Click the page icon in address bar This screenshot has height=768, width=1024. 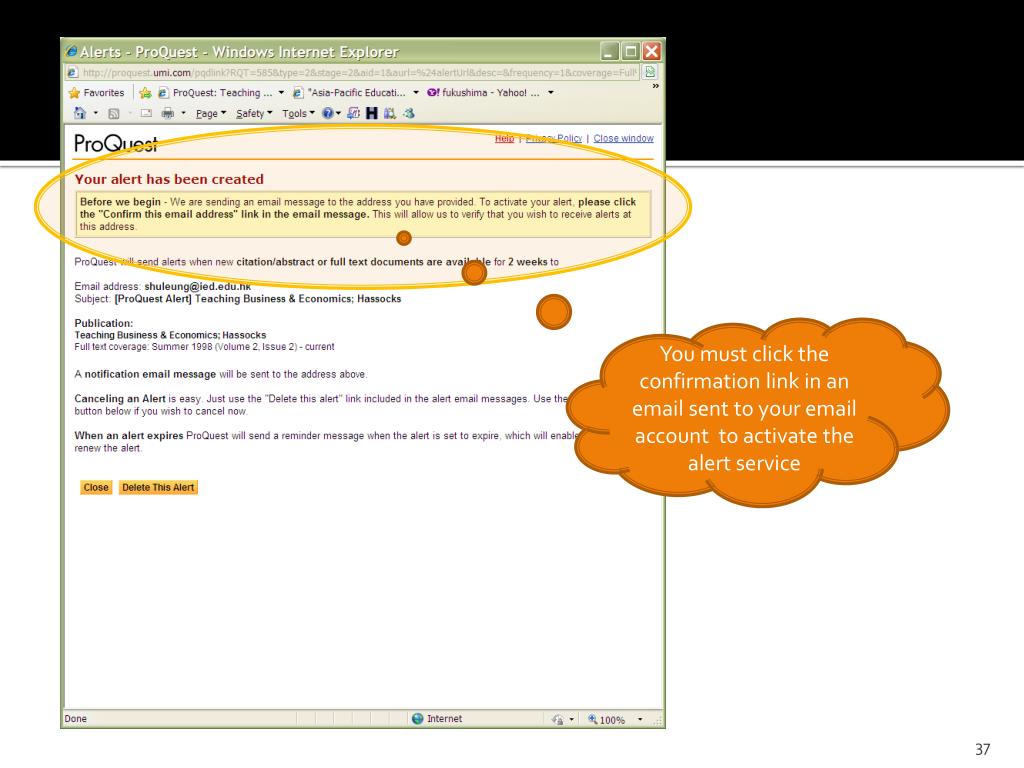point(73,72)
